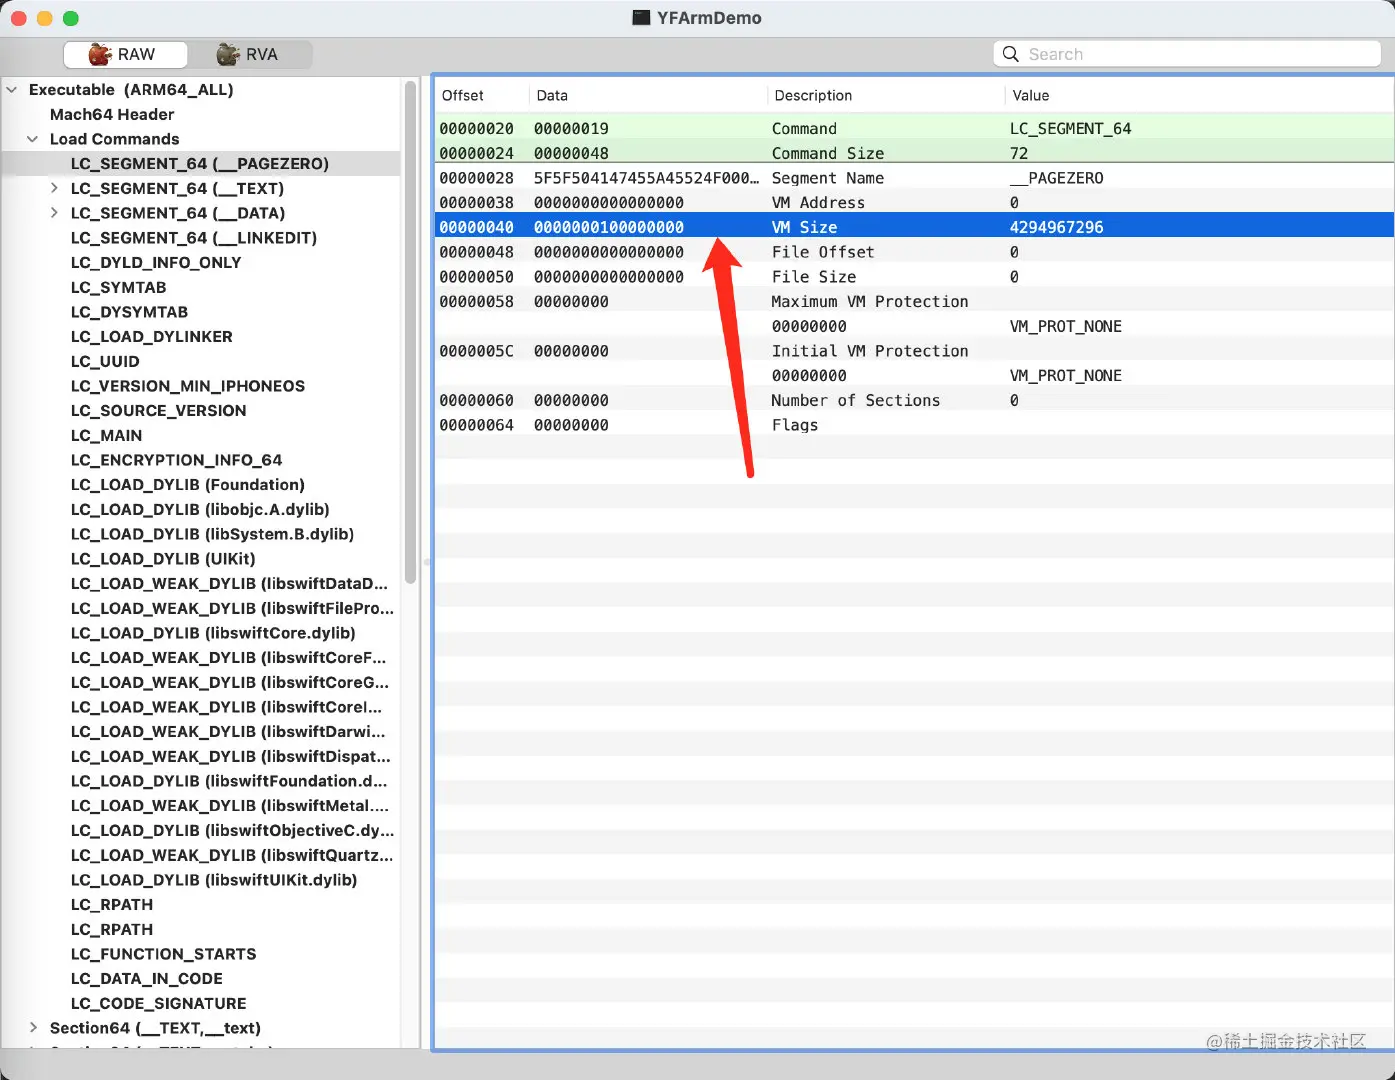
Task: Select the VM Address row
Action: click(x=914, y=202)
